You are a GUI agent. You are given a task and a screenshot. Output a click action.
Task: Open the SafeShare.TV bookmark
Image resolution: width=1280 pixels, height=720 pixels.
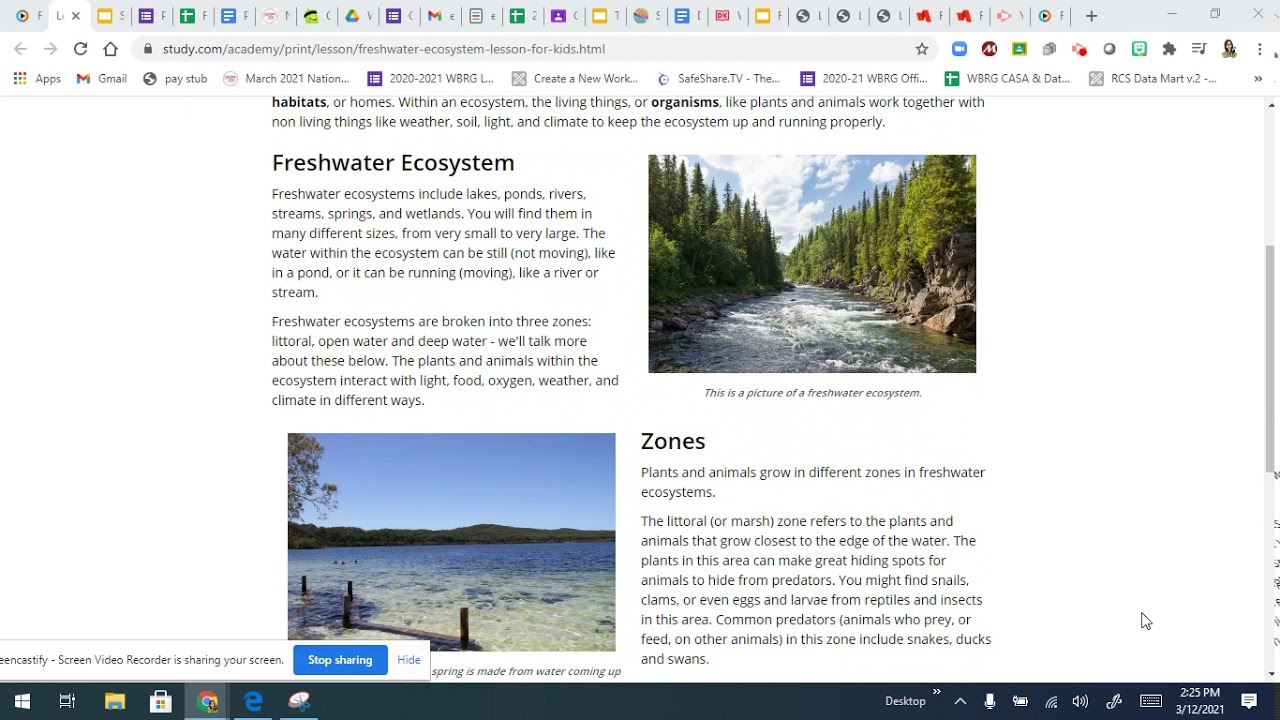tap(718, 78)
